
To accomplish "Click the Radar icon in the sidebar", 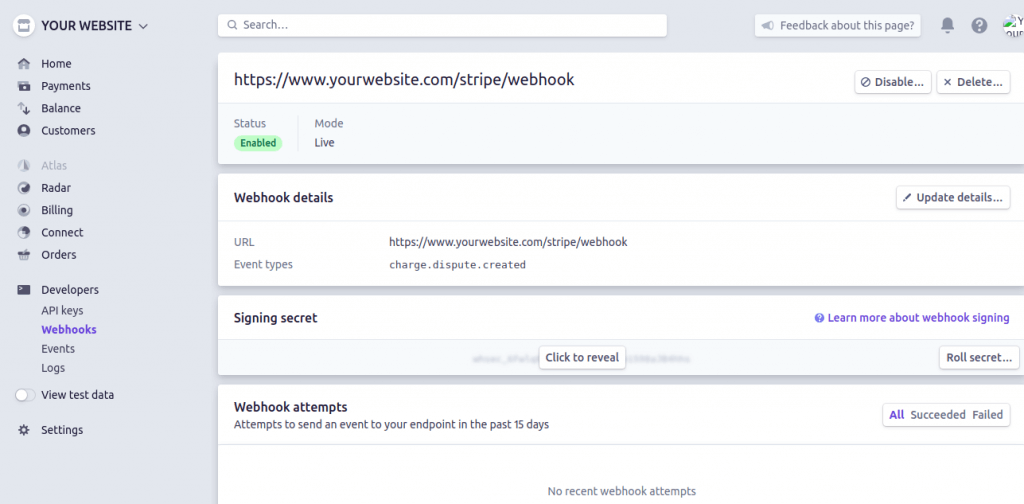I will [x=24, y=188].
